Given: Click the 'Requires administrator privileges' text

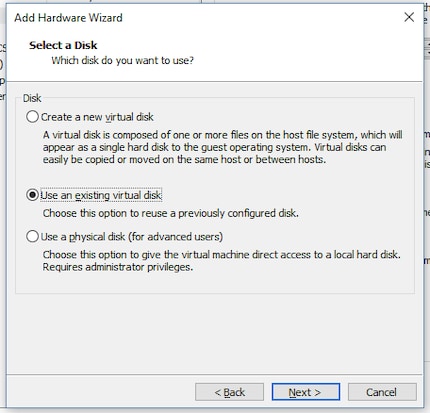Looking at the screenshot, I should 118,267.
